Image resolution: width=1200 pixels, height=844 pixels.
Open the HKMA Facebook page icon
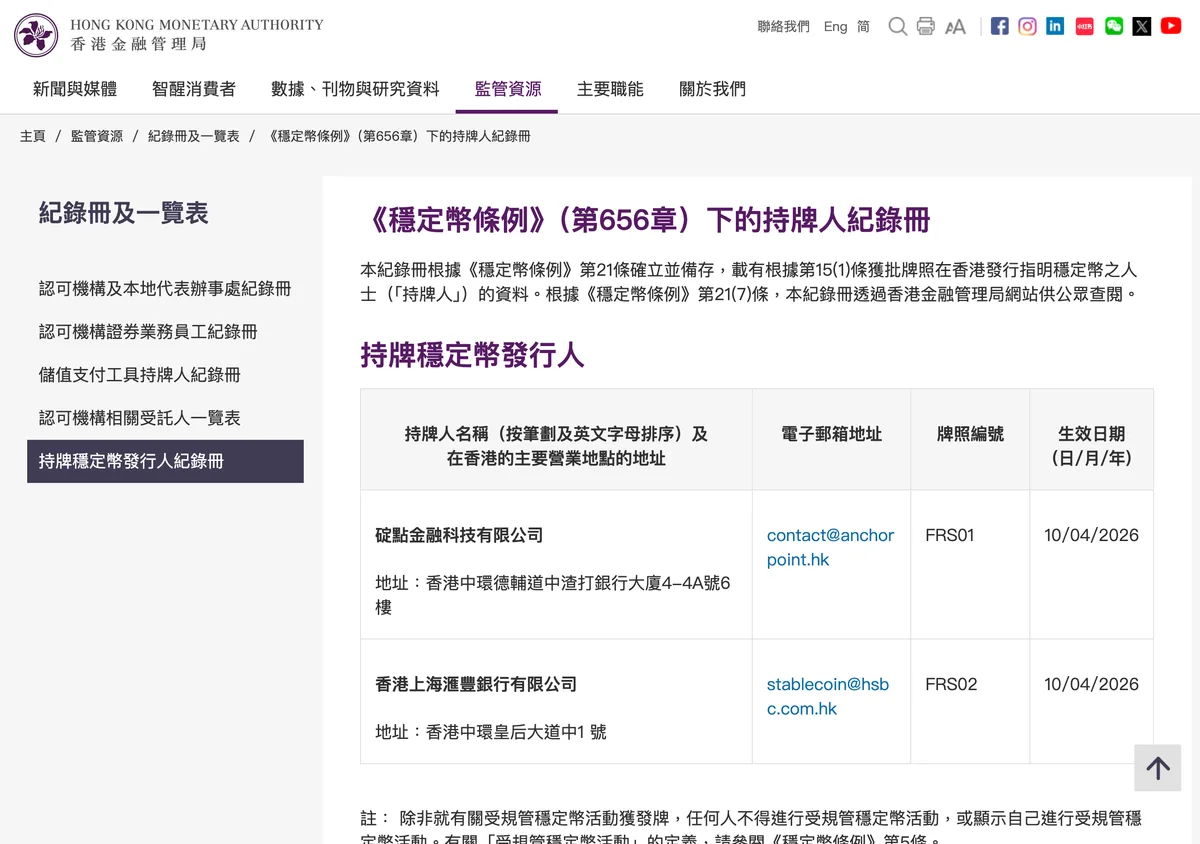point(999,27)
